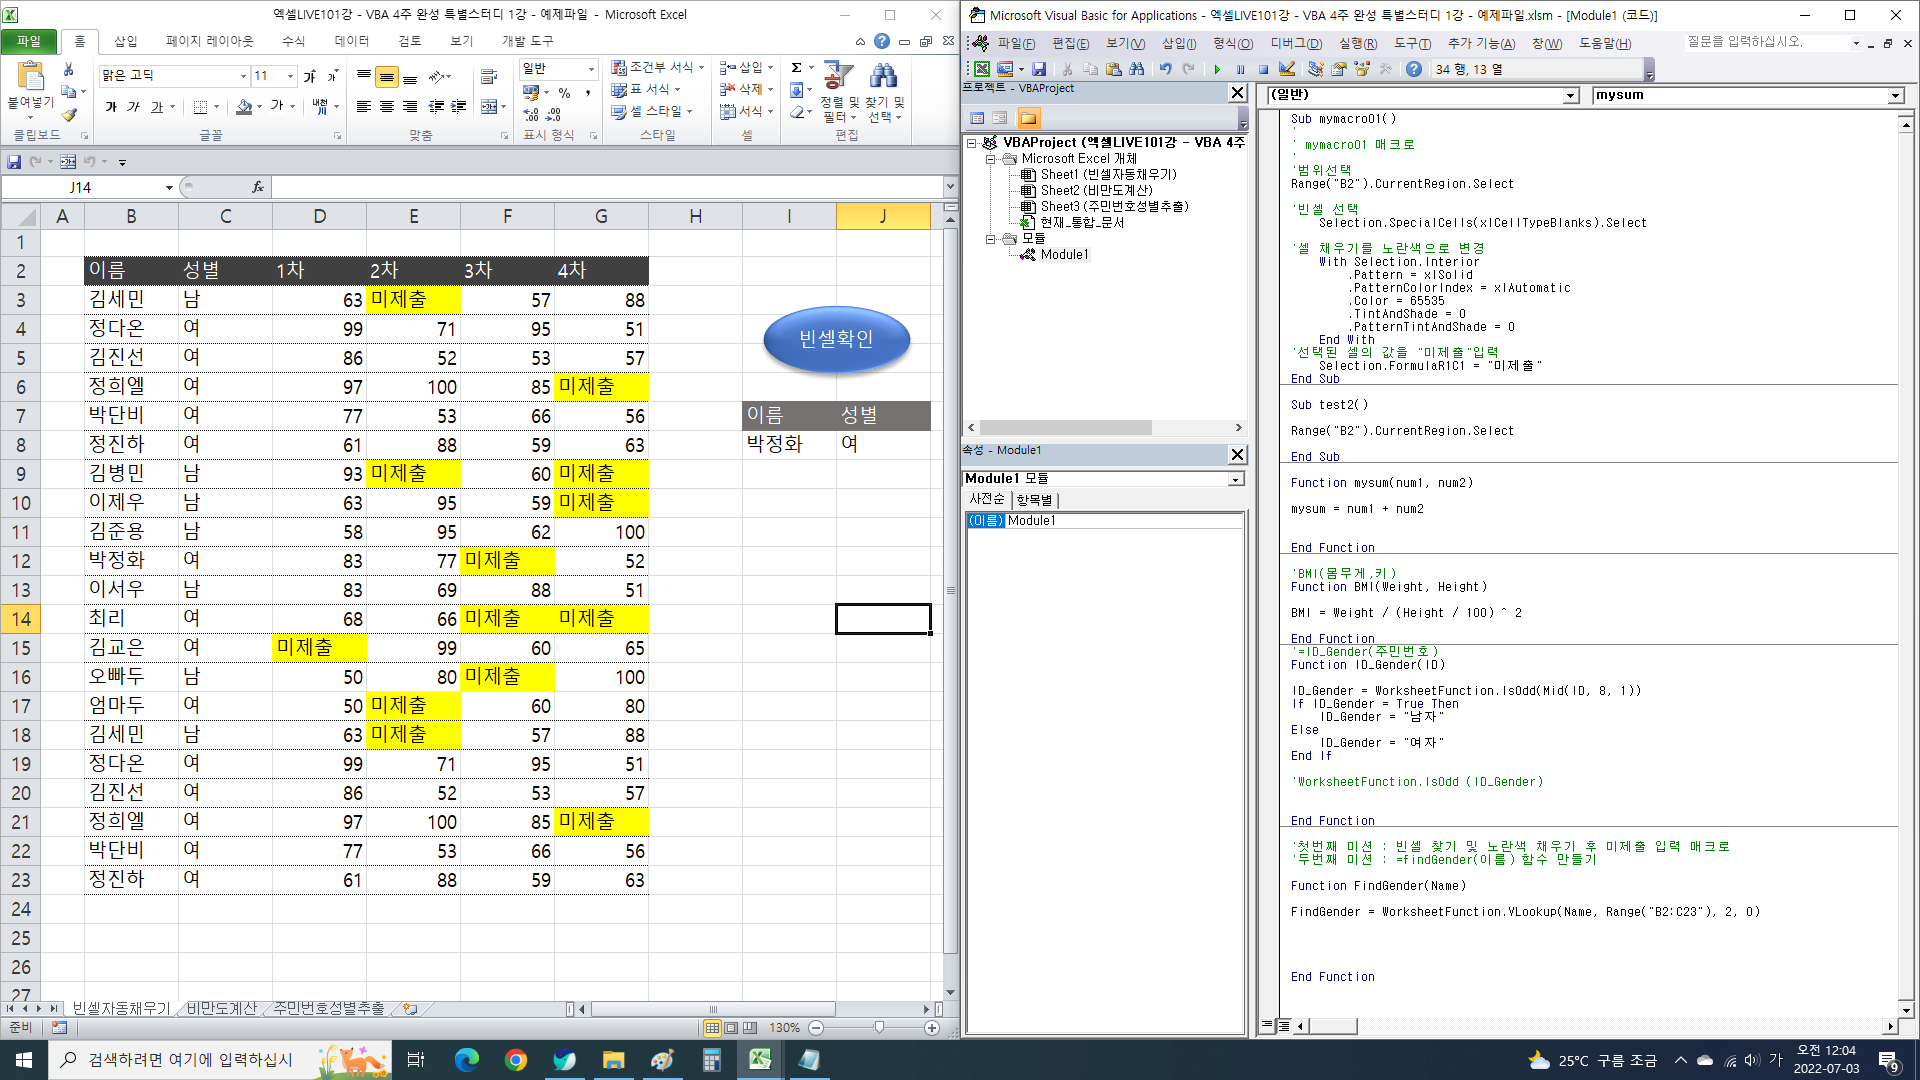Click the VBA save floppy disk icon
The height and width of the screenshot is (1080, 1920).
pyautogui.click(x=1039, y=69)
